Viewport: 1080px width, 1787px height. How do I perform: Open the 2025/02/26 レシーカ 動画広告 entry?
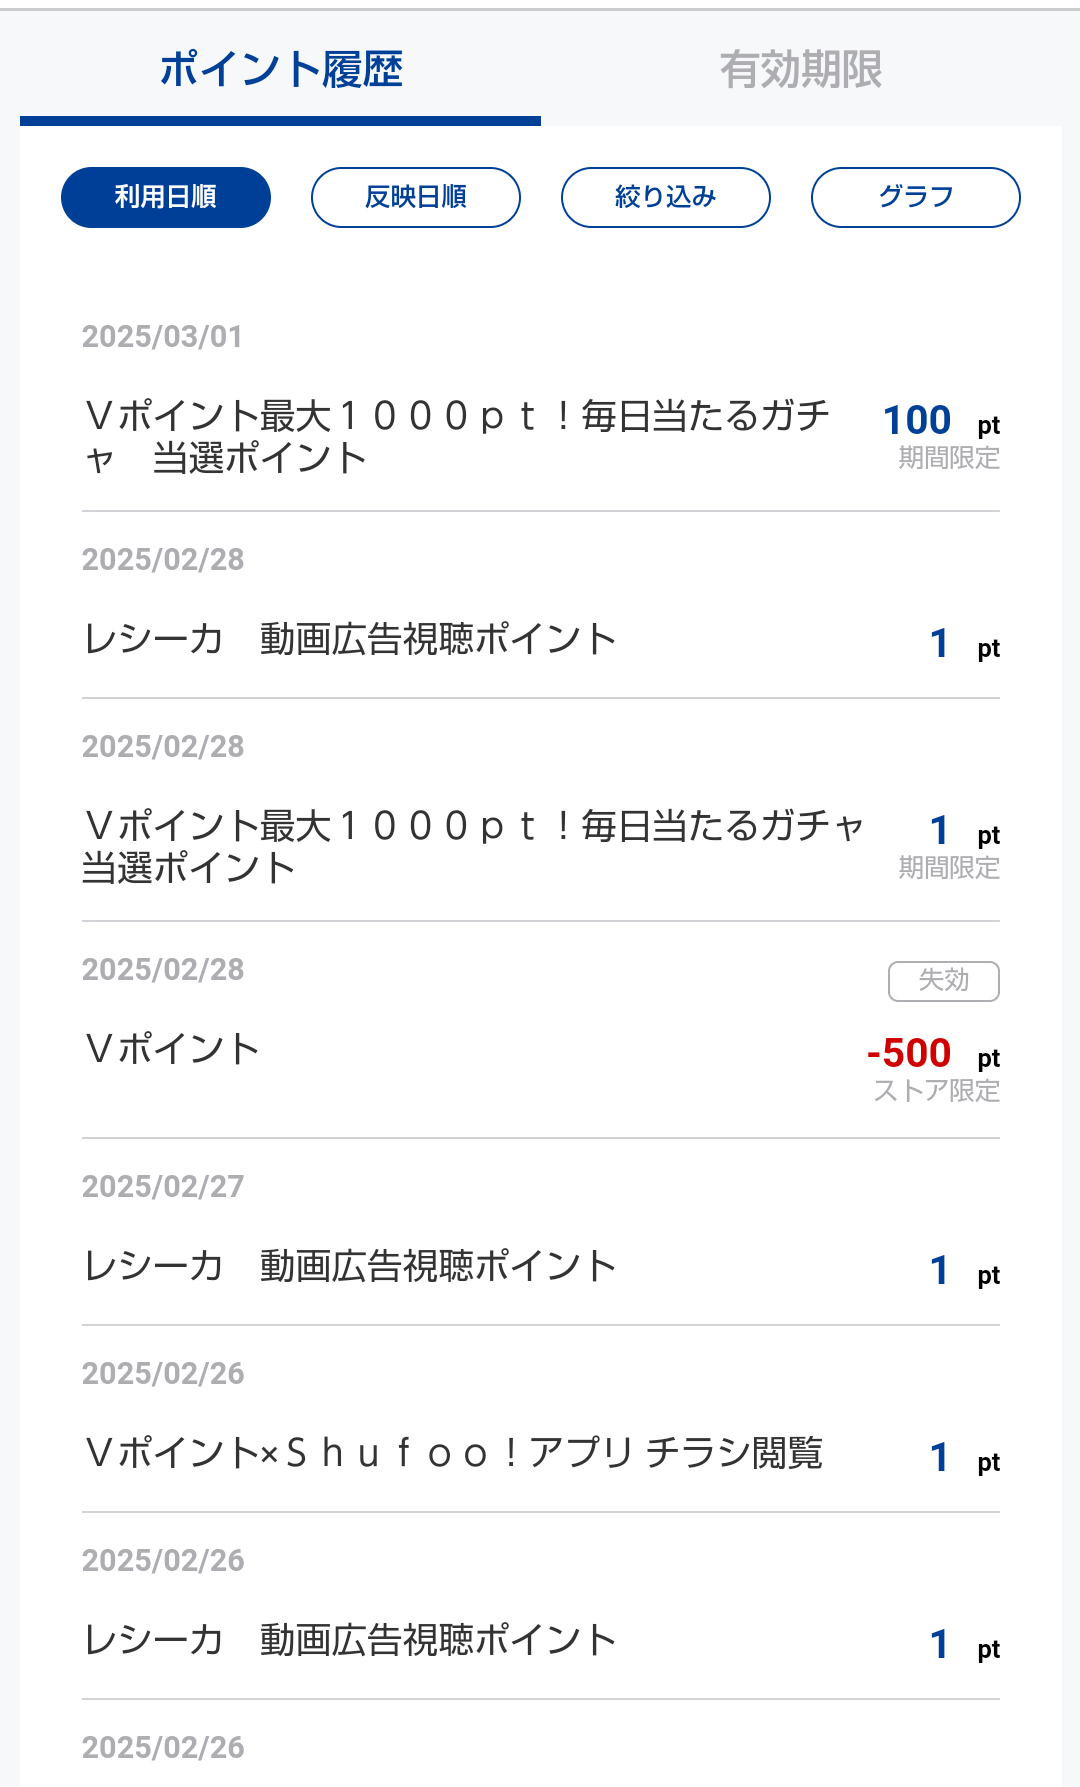click(x=350, y=1641)
